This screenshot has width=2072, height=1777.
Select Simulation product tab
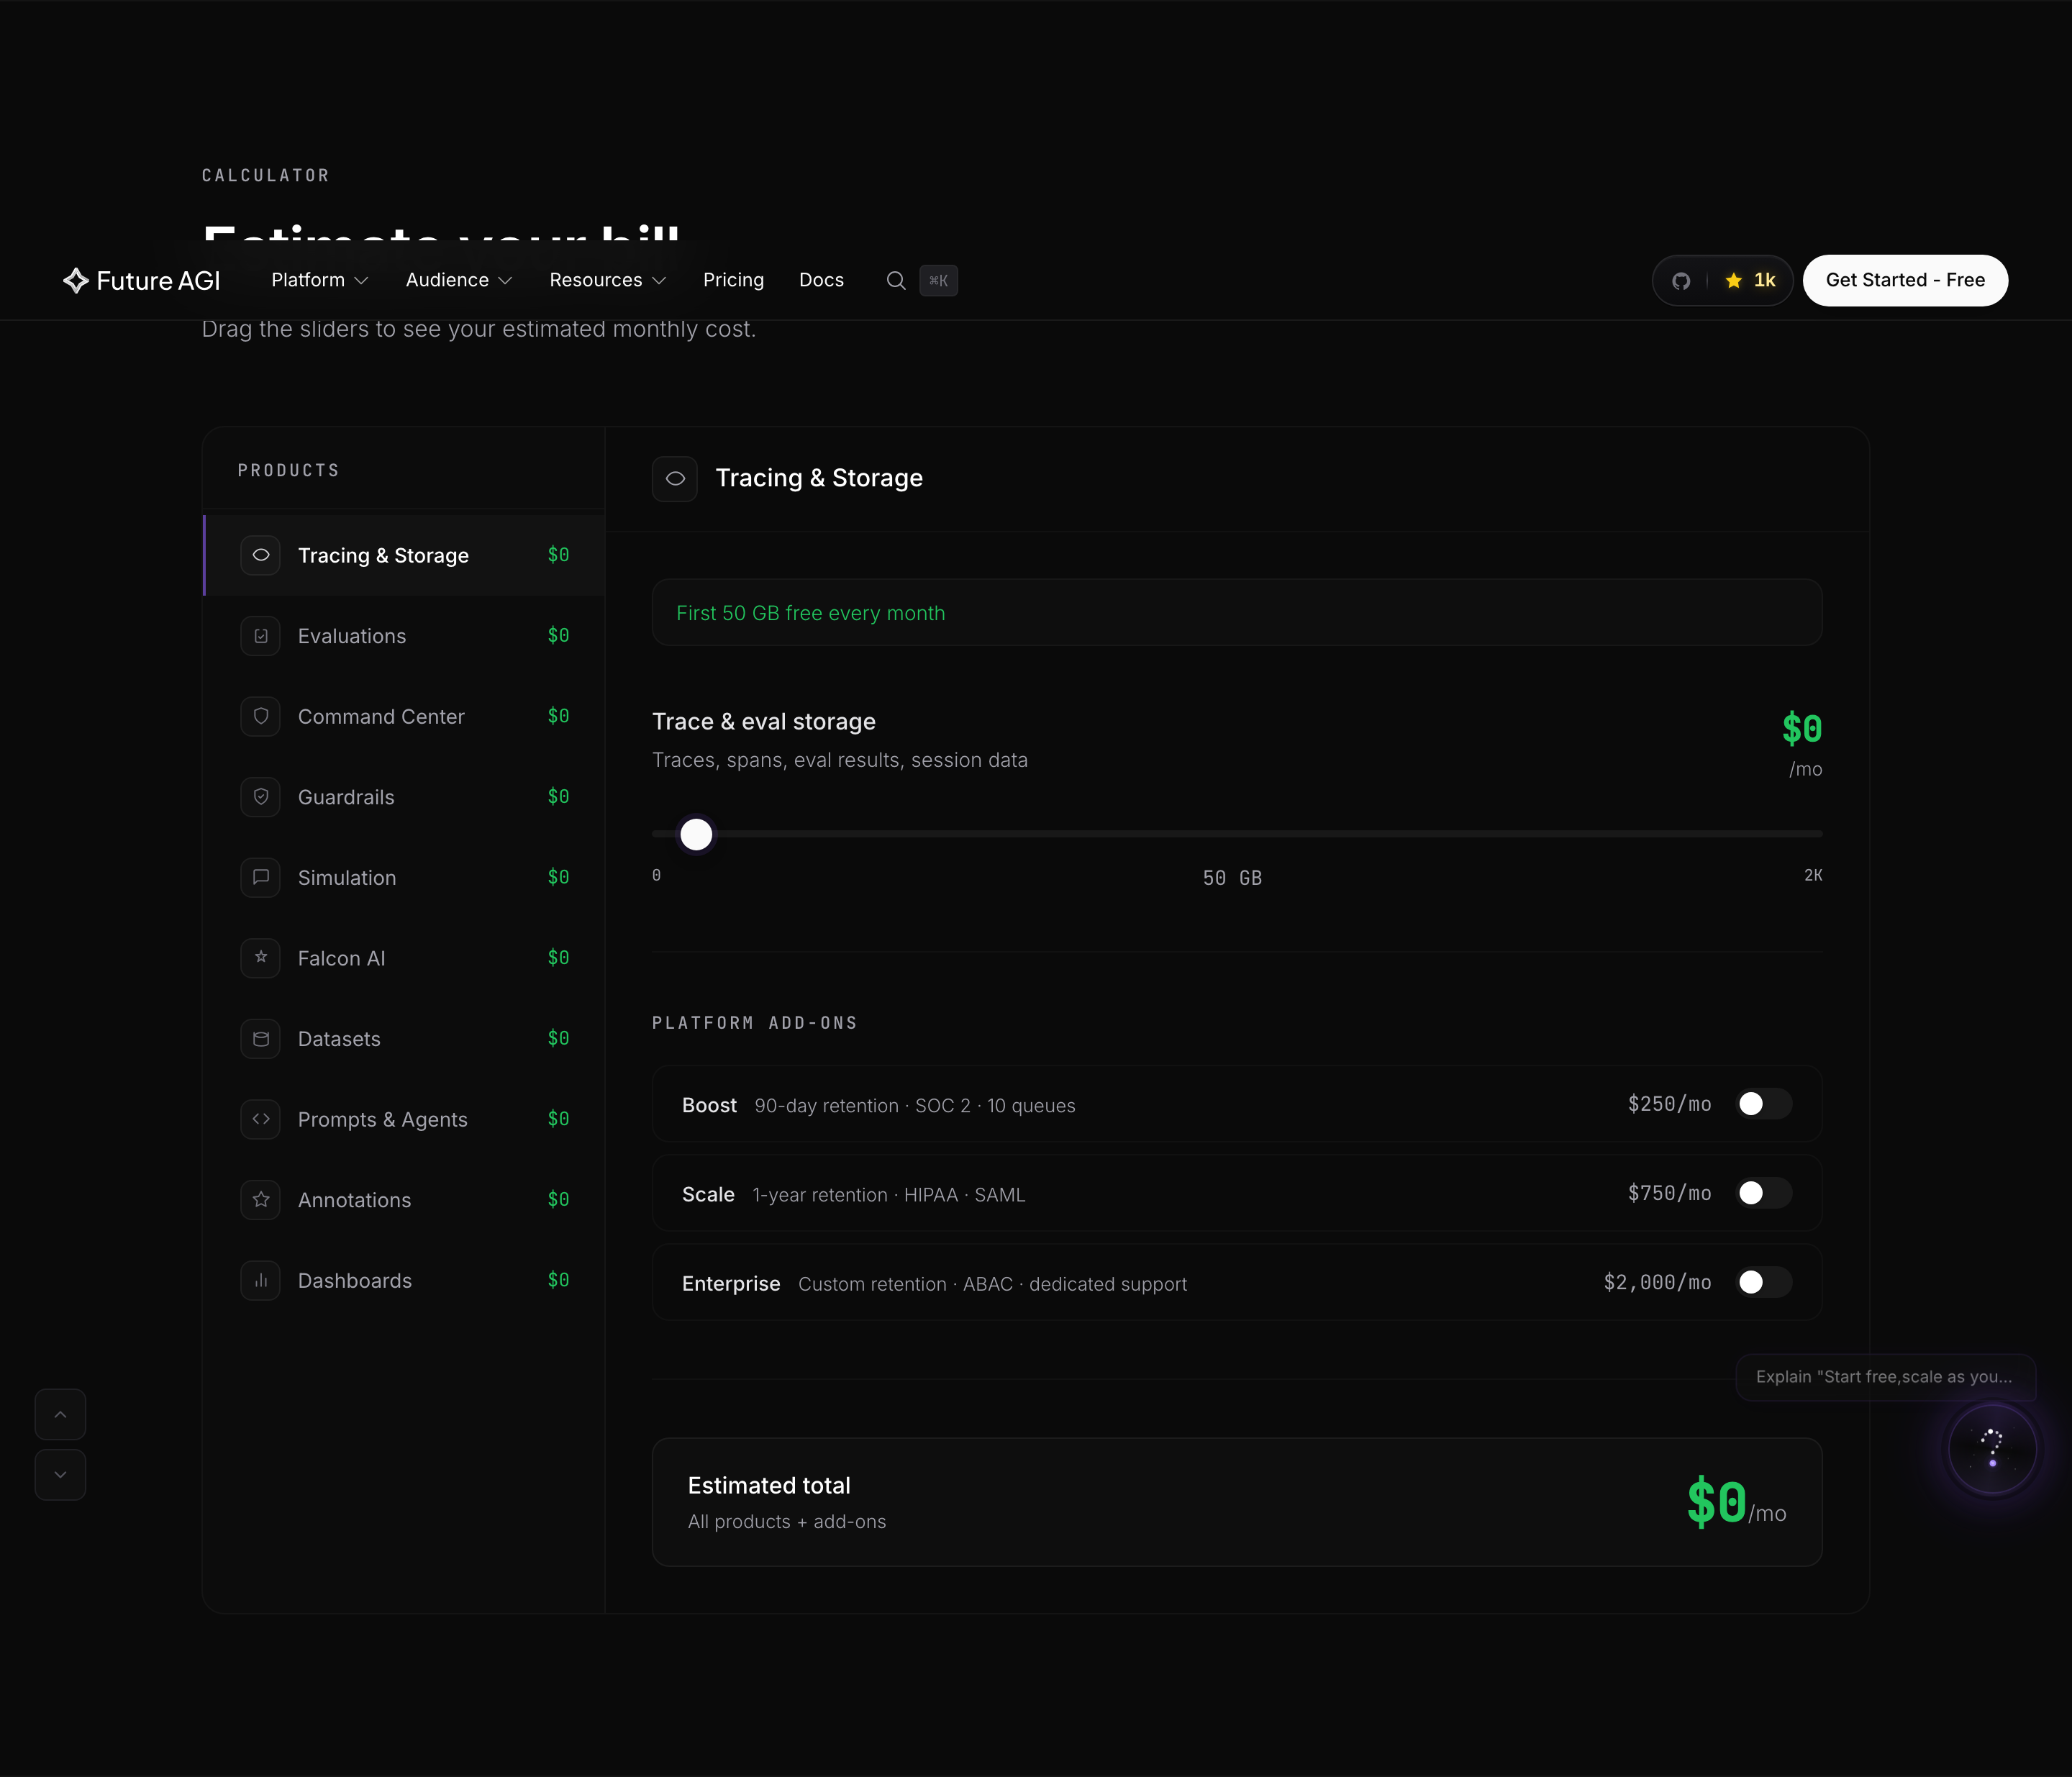click(404, 877)
